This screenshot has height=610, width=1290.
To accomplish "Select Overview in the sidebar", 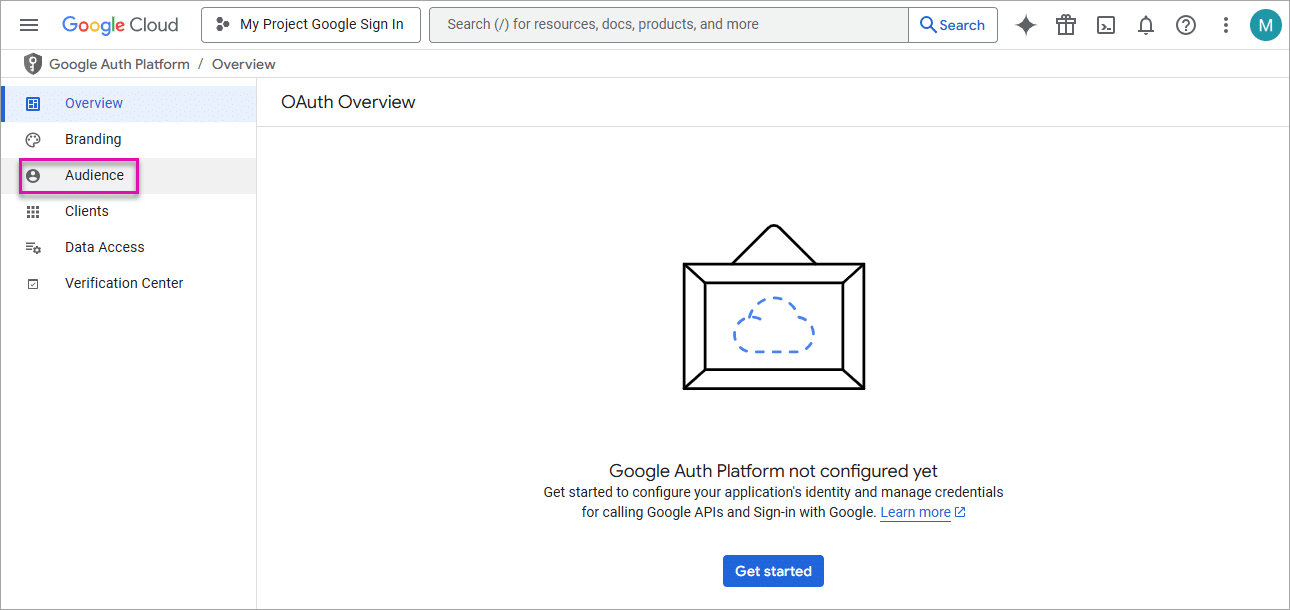I will pyautogui.click(x=94, y=103).
